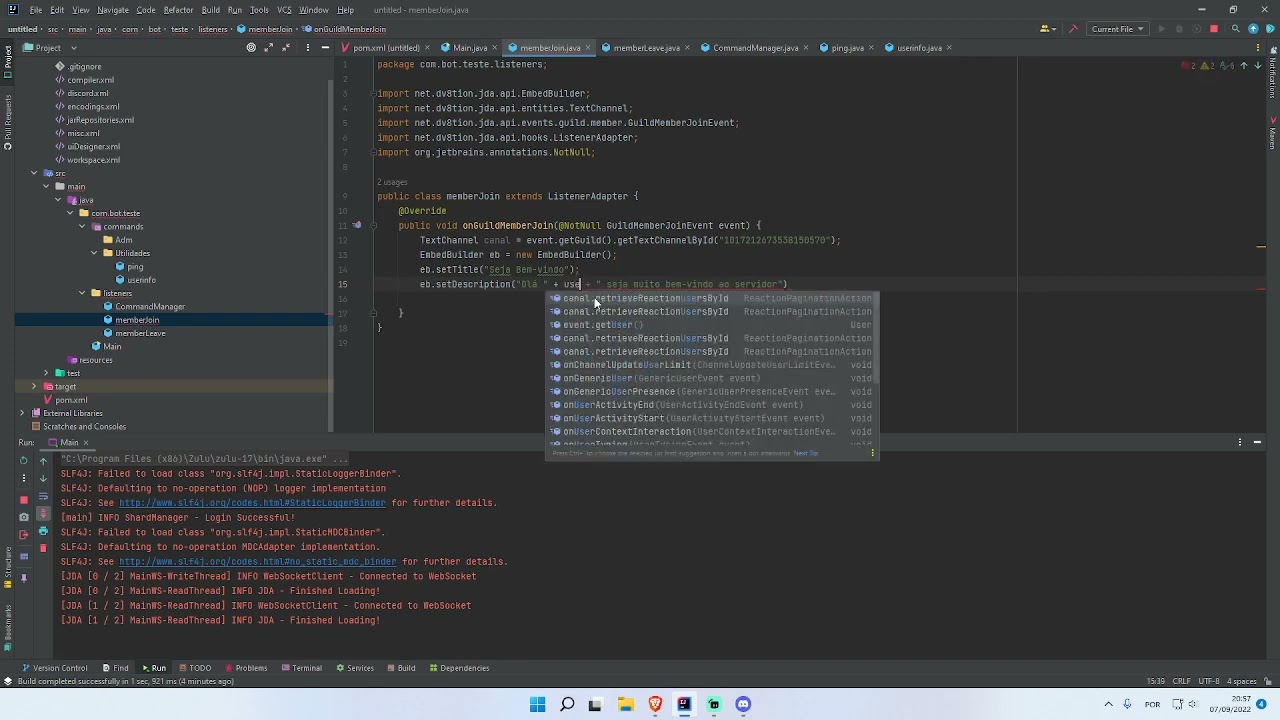Open Search Everywhere magnifier icon

(1235, 29)
